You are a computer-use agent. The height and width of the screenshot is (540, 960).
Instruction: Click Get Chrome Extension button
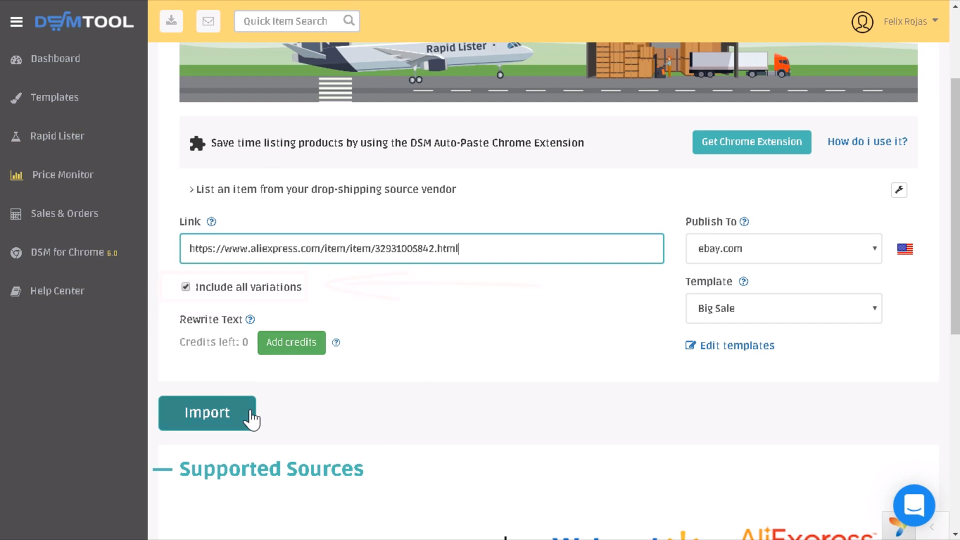[752, 142]
